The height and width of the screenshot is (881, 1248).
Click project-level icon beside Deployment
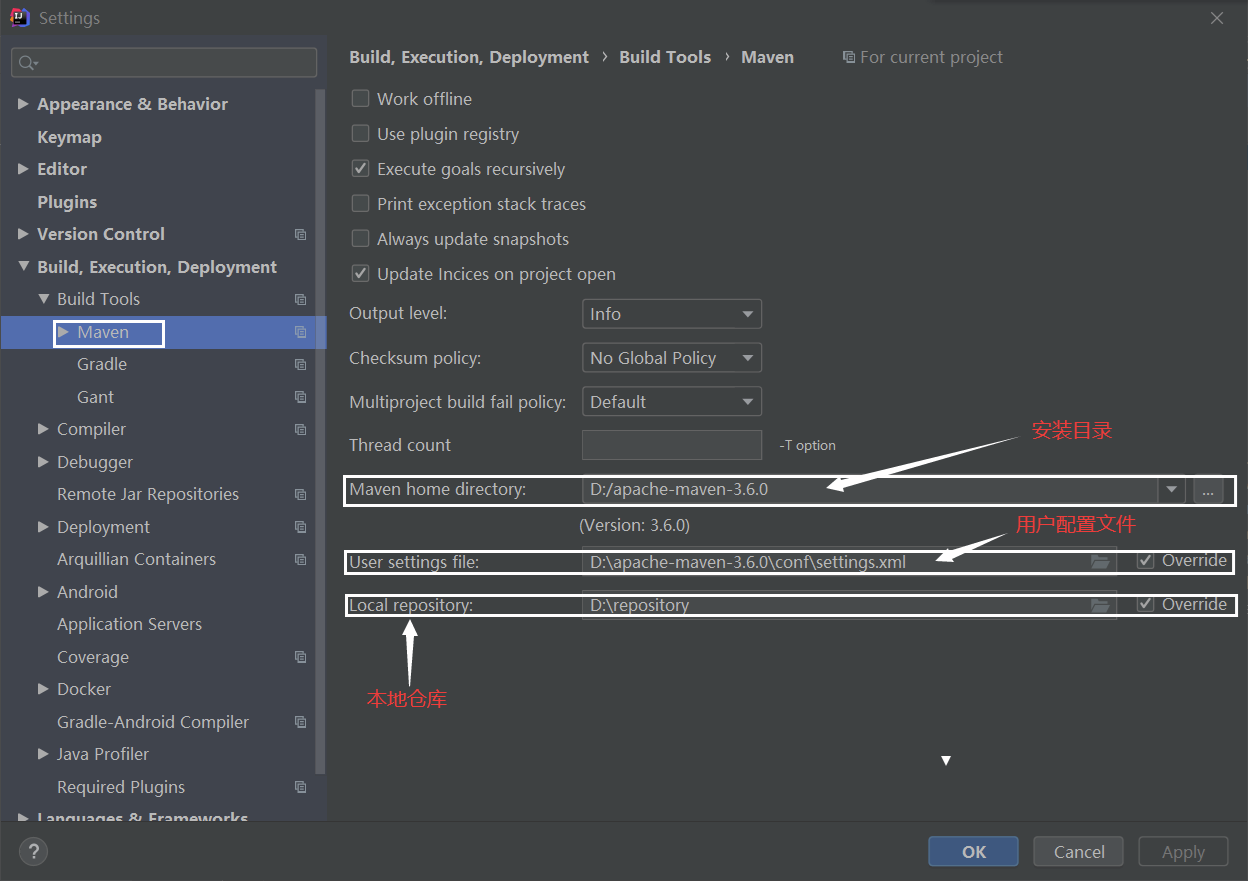point(300,527)
